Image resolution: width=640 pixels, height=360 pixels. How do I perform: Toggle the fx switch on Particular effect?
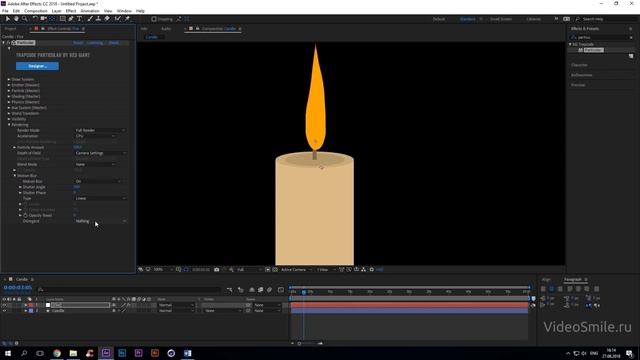(x=8, y=42)
